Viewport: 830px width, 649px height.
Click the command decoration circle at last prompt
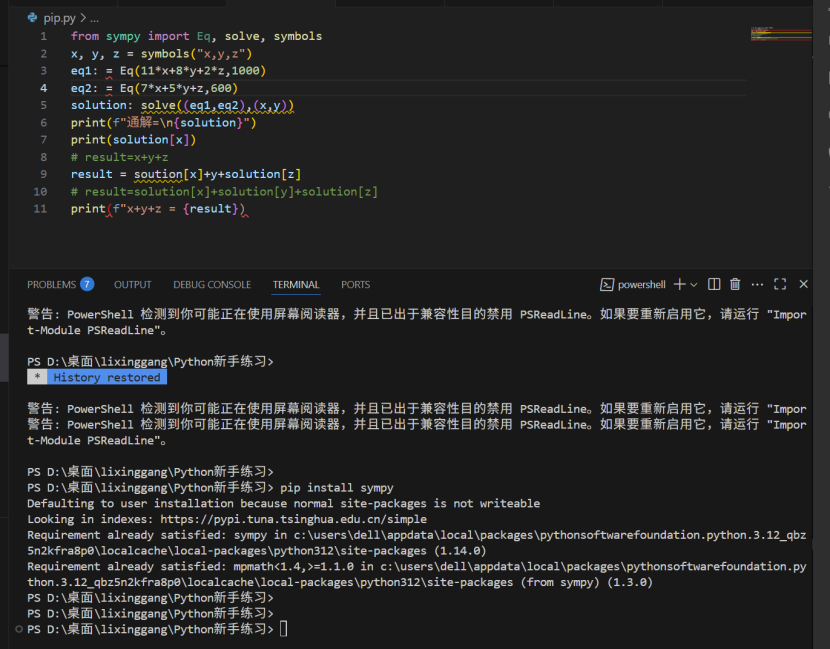19,629
